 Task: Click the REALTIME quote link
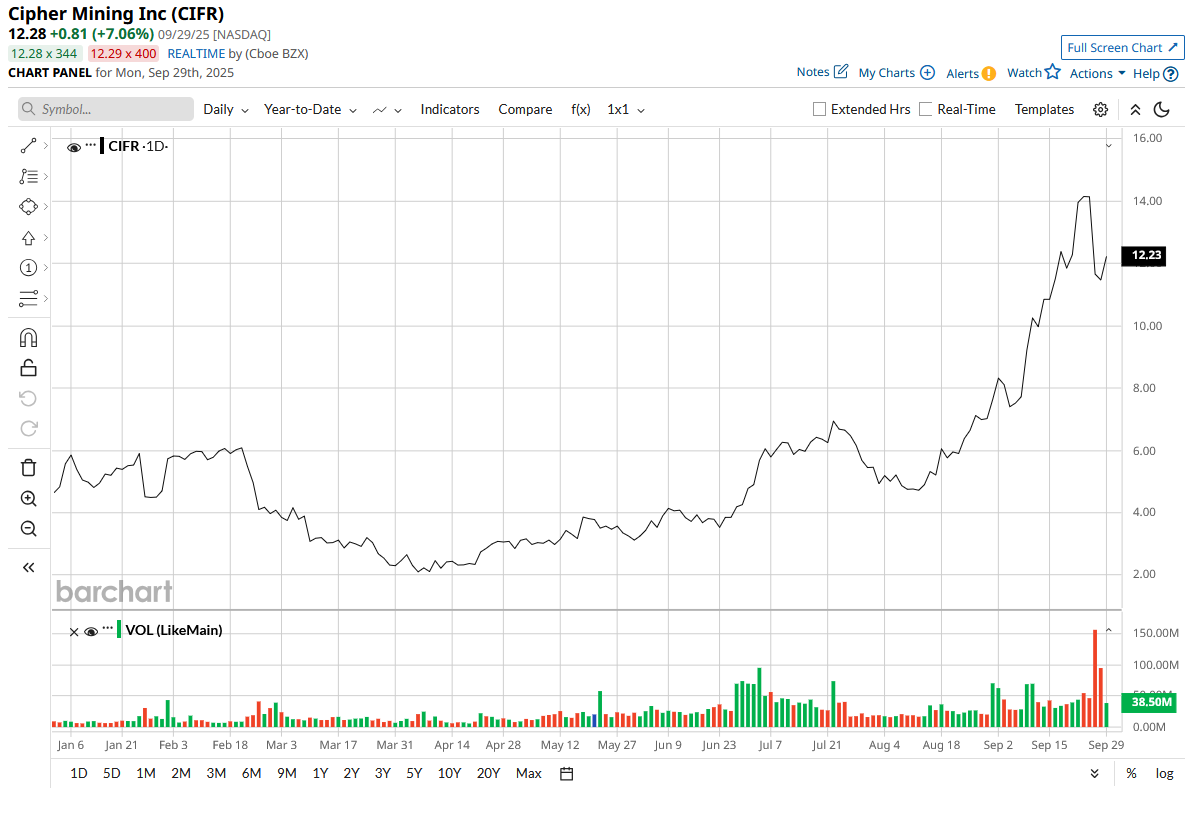pos(196,53)
